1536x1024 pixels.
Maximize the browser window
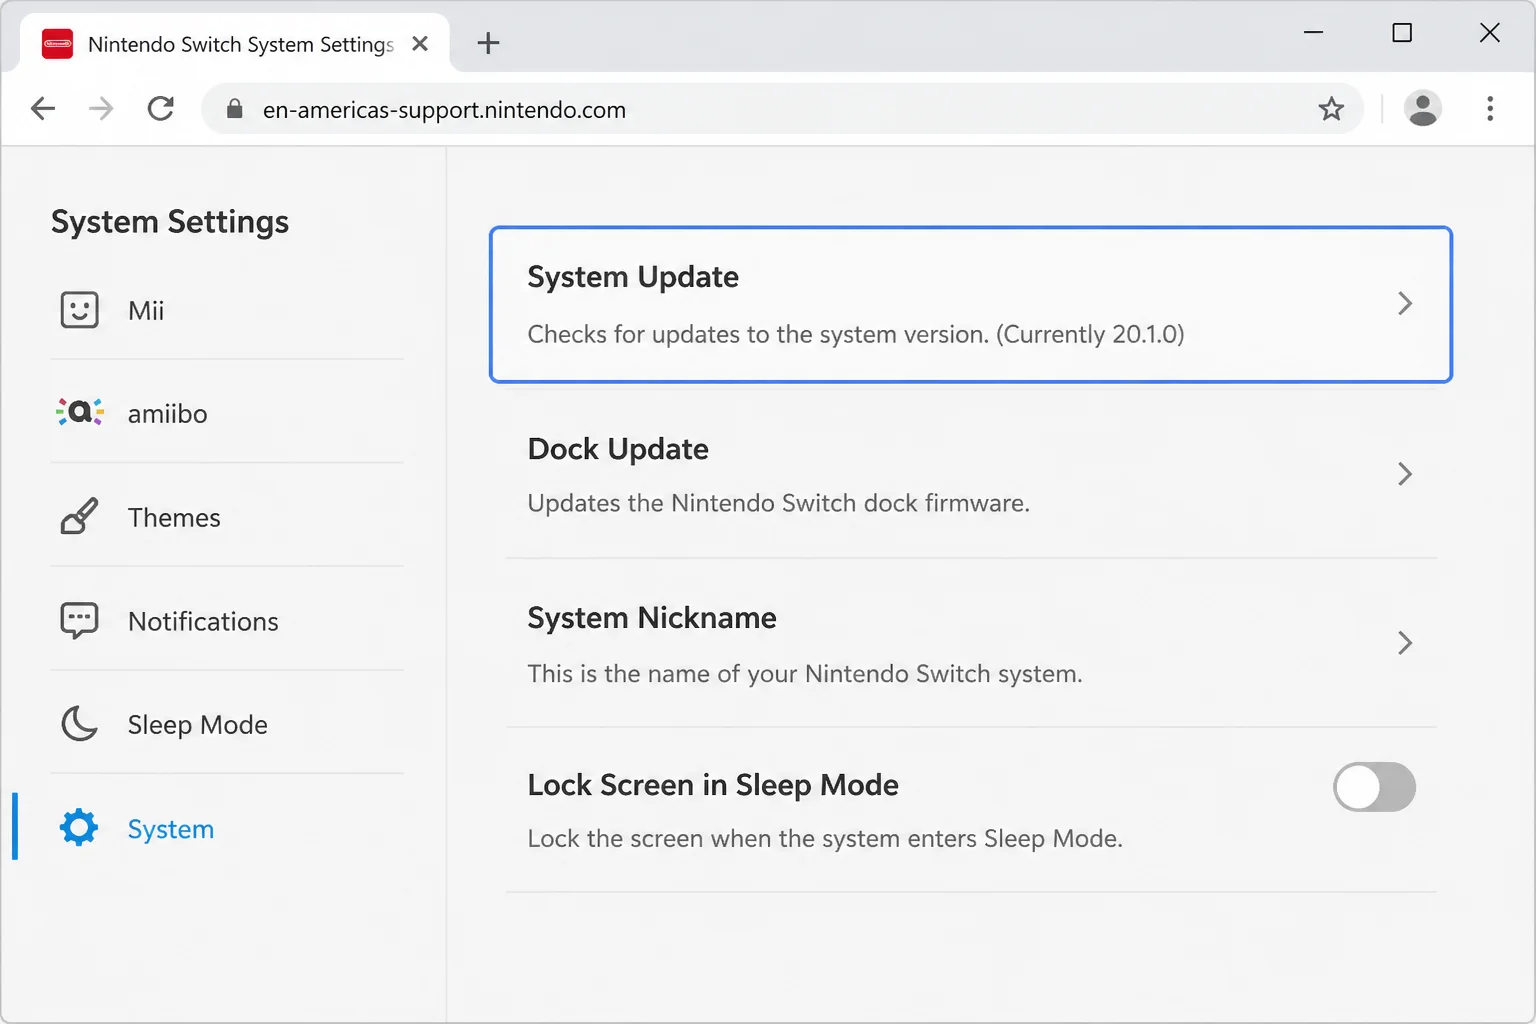coord(1402,33)
